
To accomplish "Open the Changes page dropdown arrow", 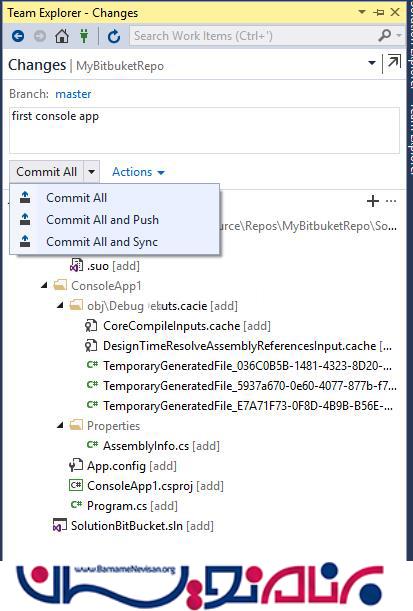I will 372,63.
